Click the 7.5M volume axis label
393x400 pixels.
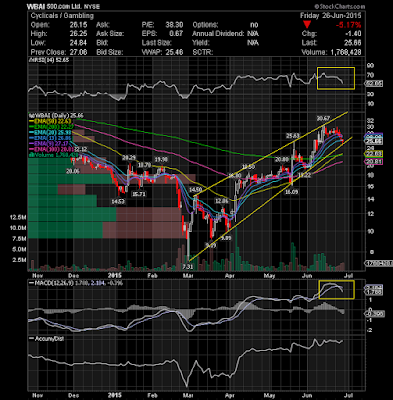pyautogui.click(x=19, y=239)
